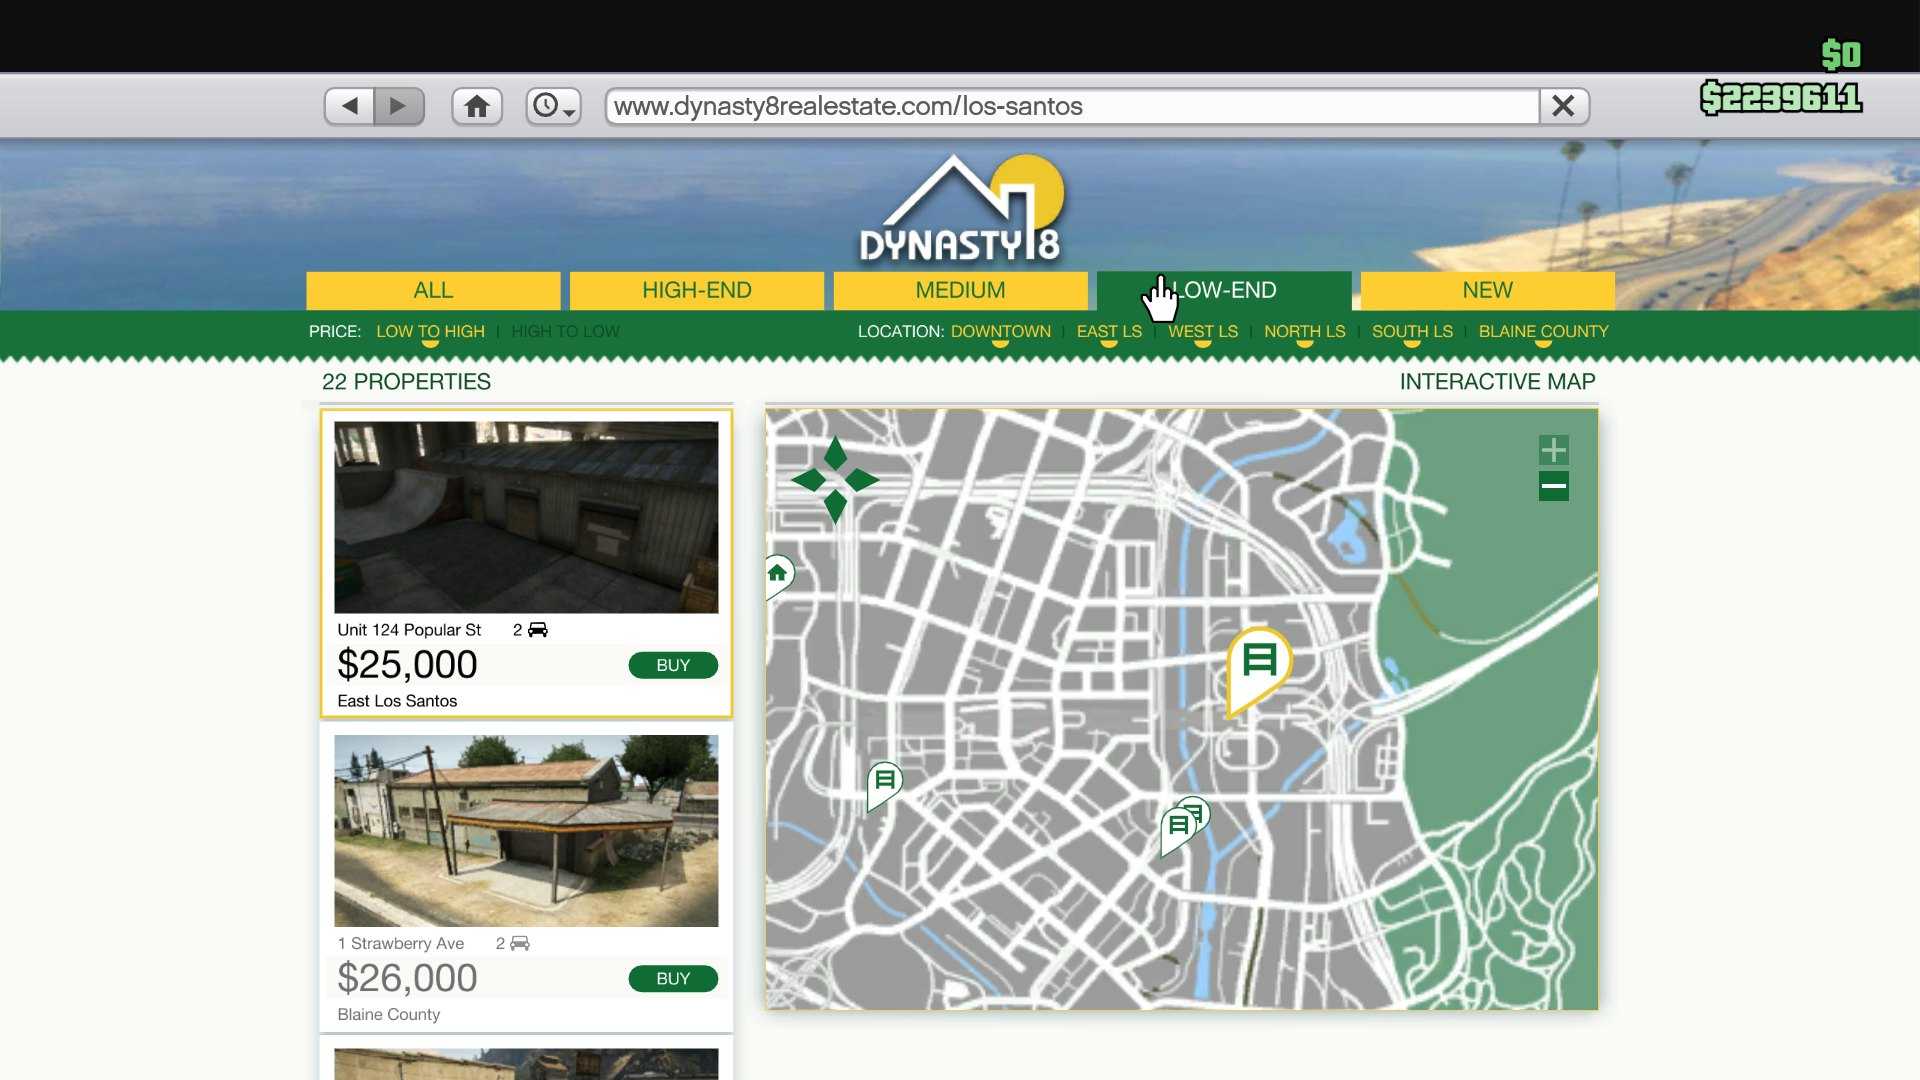Image resolution: width=1920 pixels, height=1080 pixels.
Task: Switch to the LOW-END properties tab
Action: (x=1224, y=290)
